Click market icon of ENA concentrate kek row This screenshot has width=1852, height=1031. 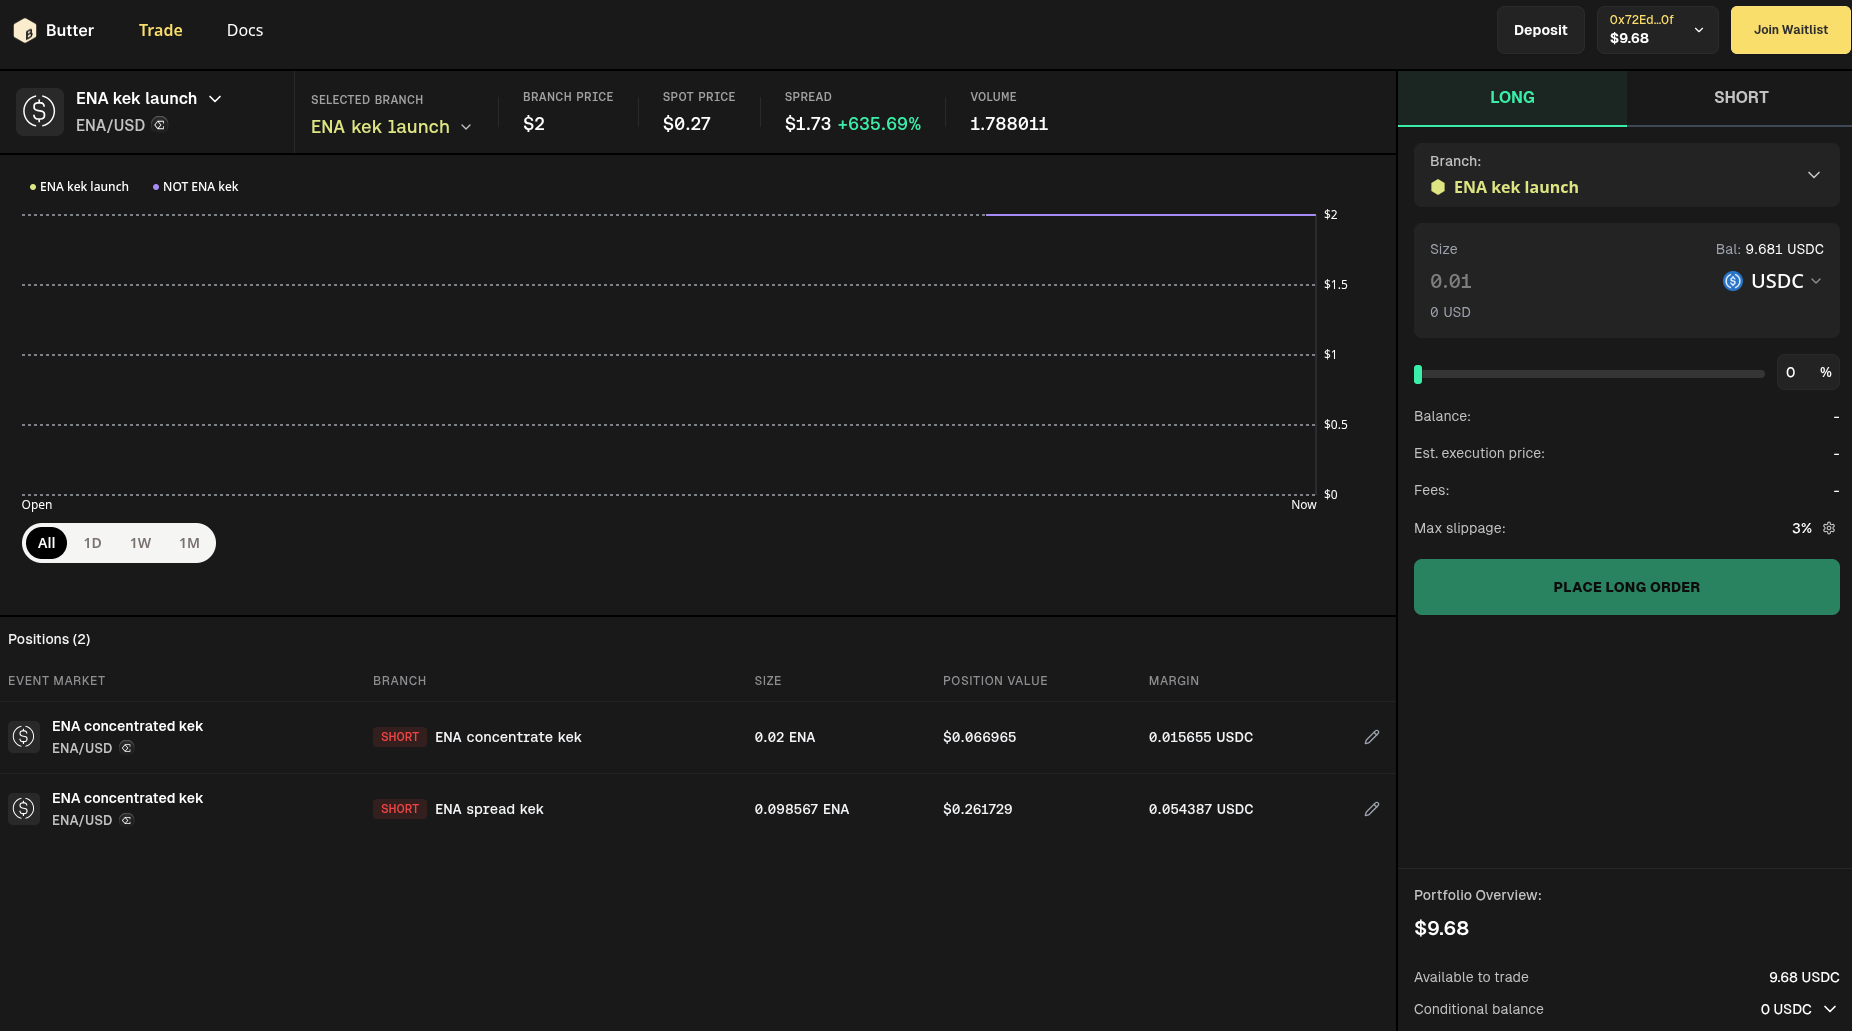pos(24,737)
